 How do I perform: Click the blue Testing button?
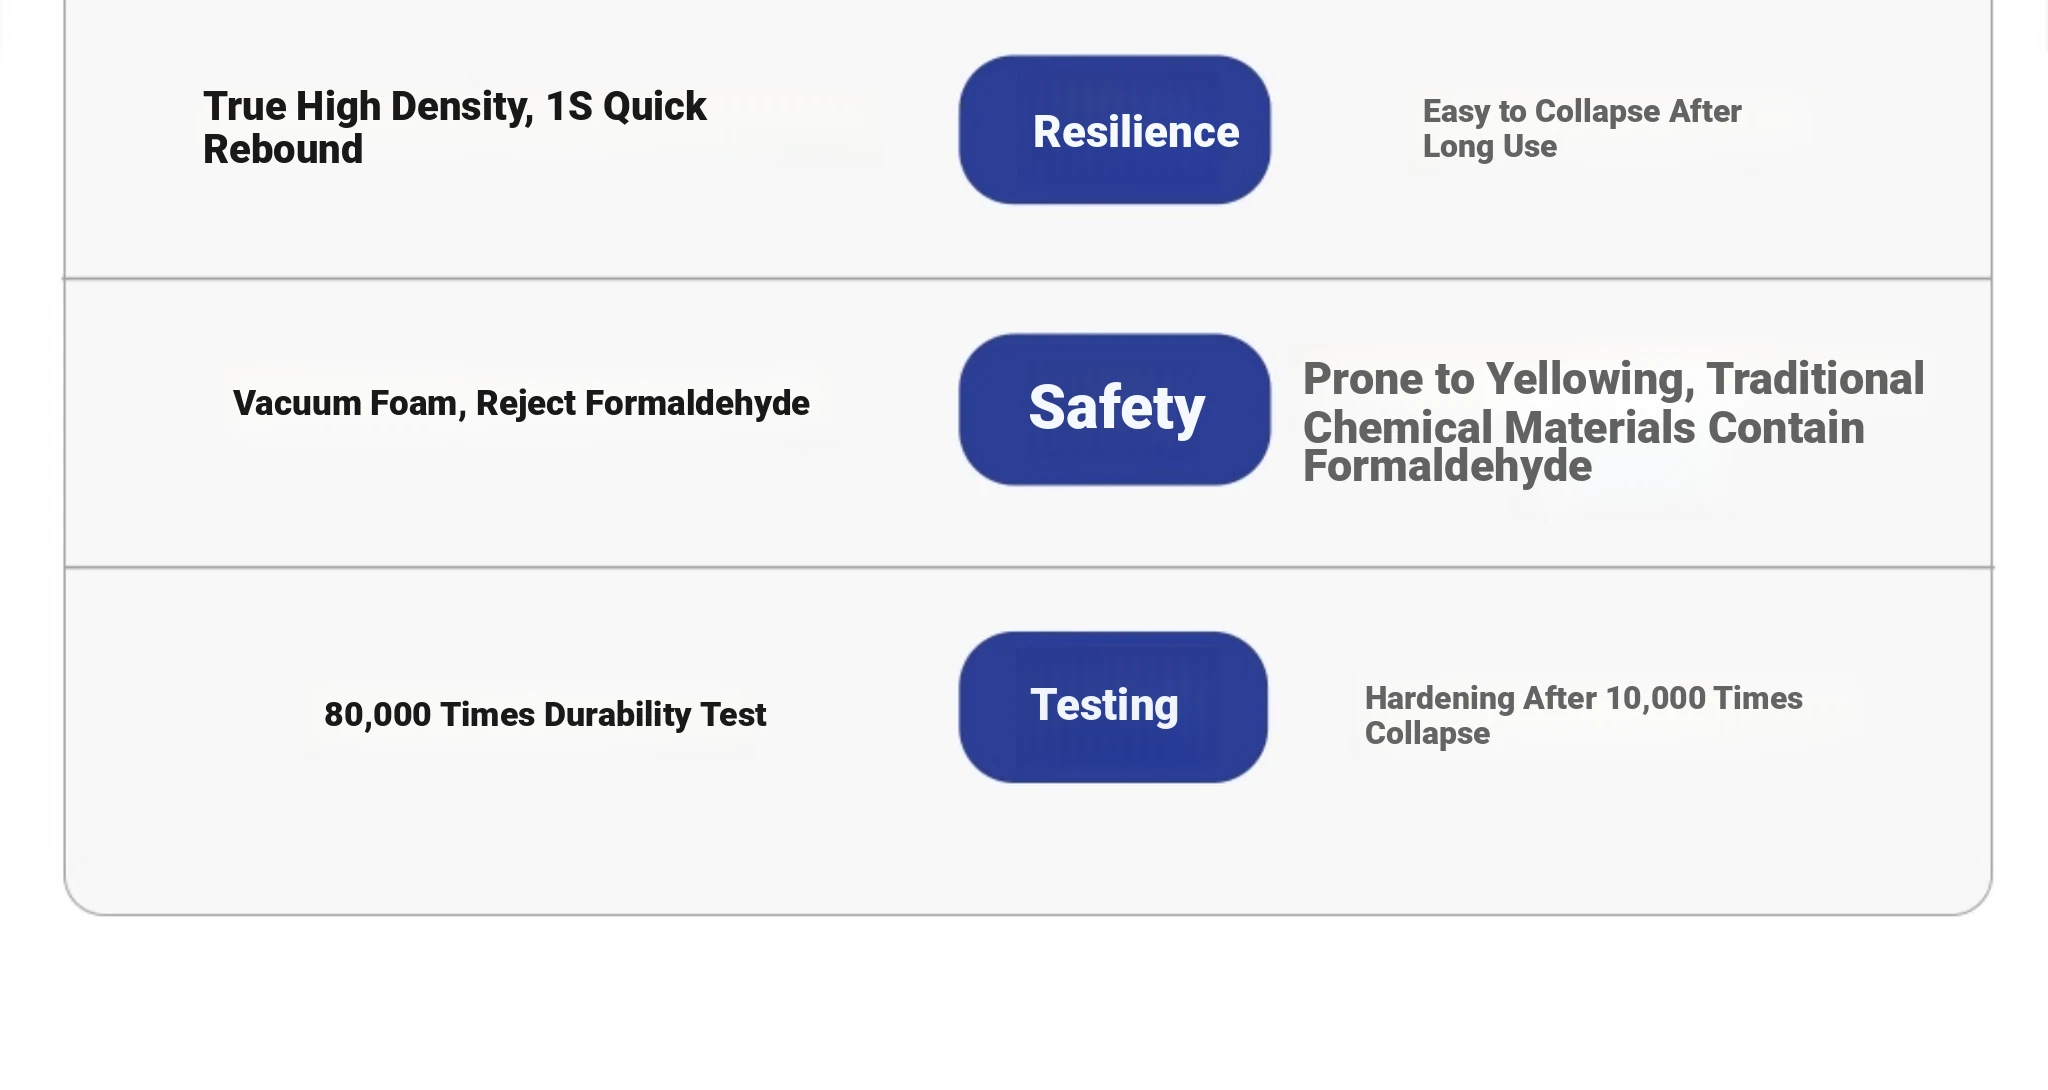(x=1113, y=706)
